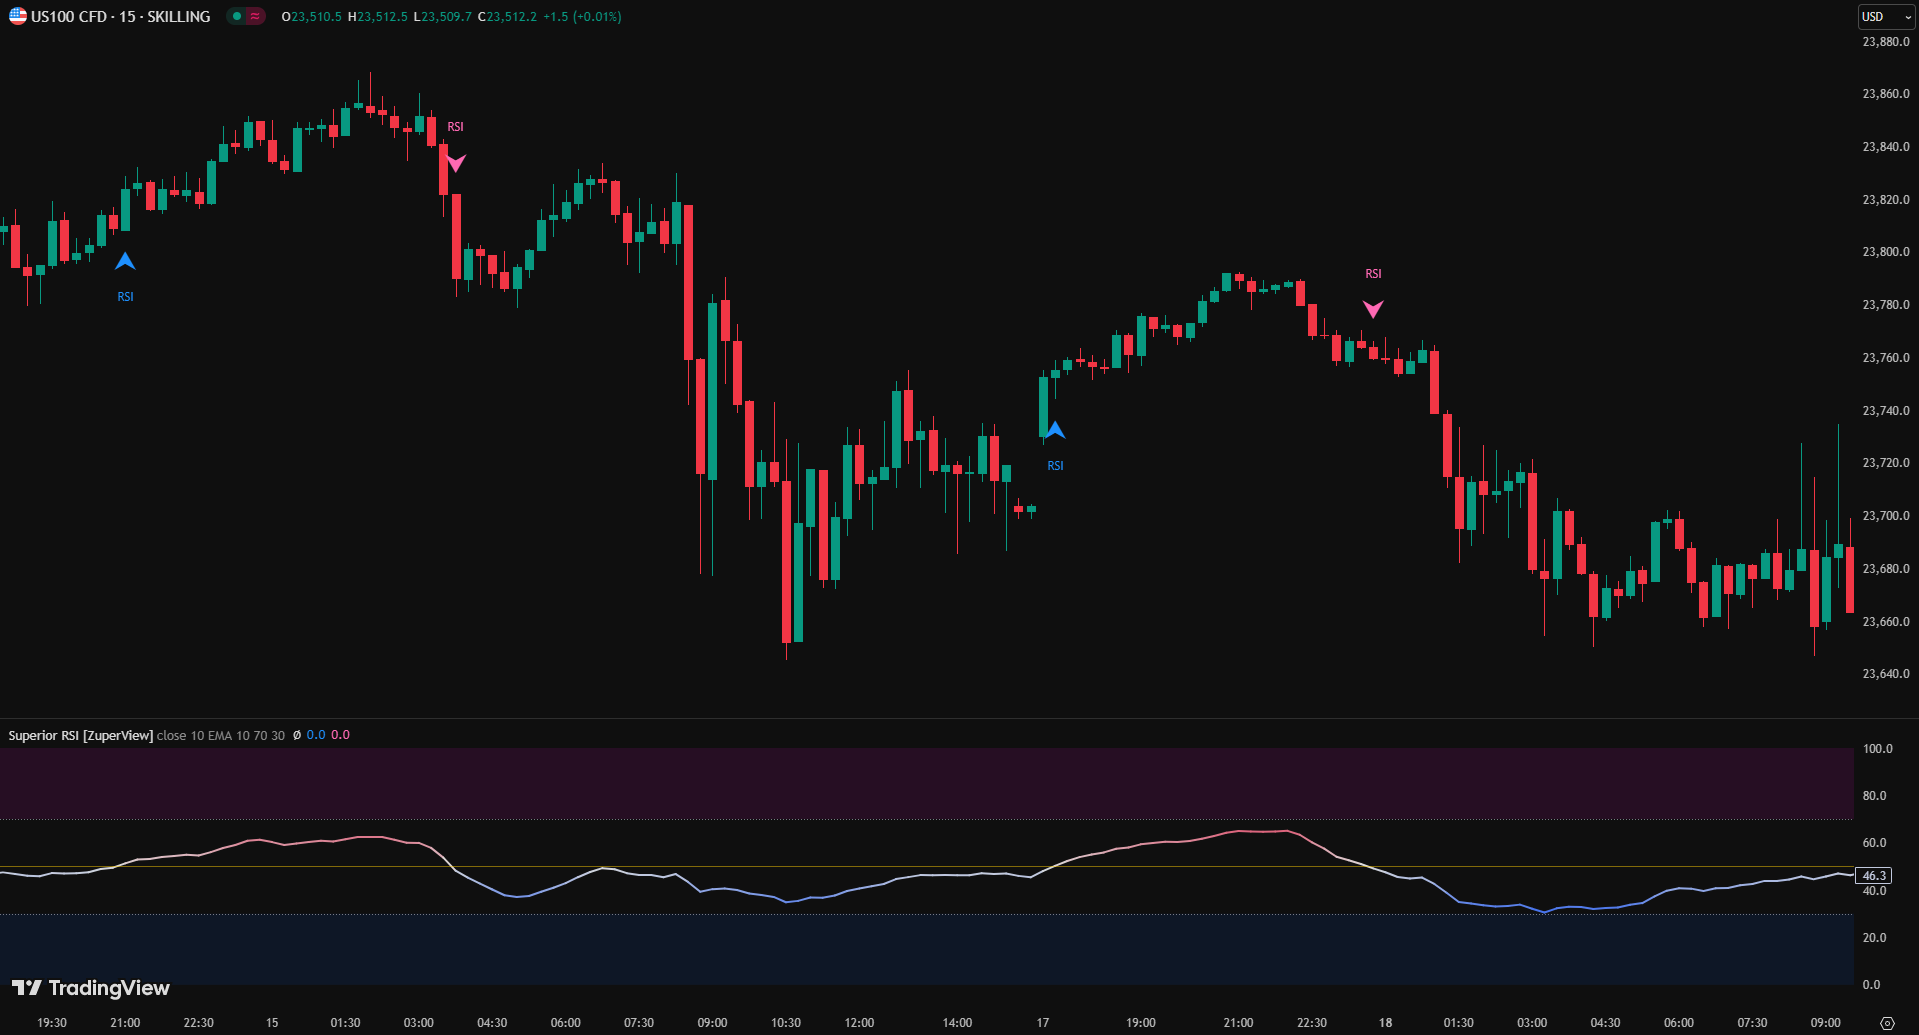The width and height of the screenshot is (1919, 1035).
Task: Click the pink delayed data indicator
Action: coord(255,16)
